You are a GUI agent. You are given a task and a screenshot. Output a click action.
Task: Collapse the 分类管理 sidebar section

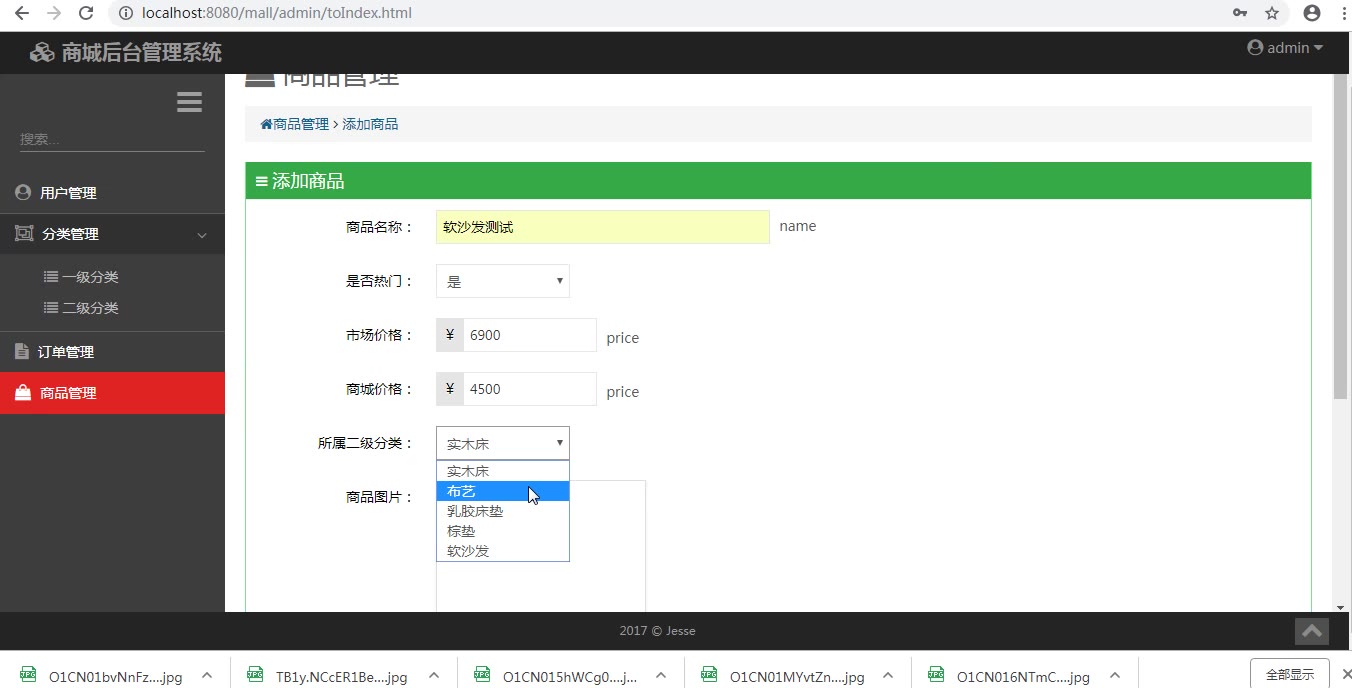click(112, 234)
